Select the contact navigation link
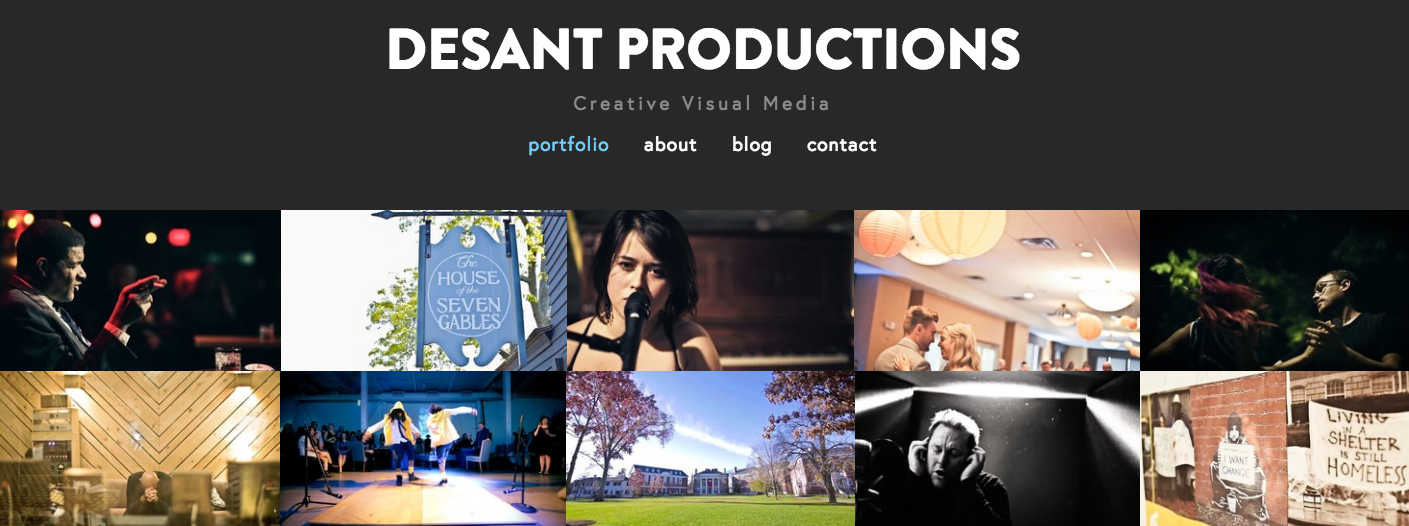 click(x=842, y=145)
